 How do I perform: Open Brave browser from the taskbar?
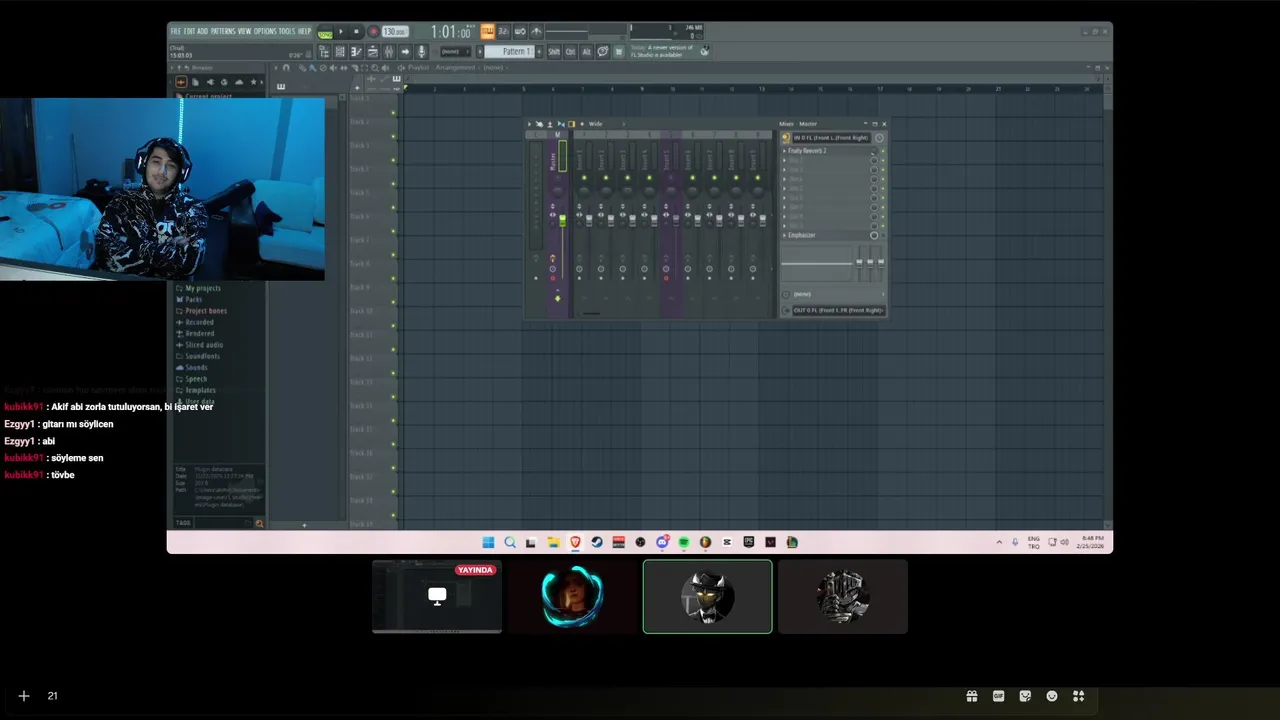pyautogui.click(x=575, y=542)
